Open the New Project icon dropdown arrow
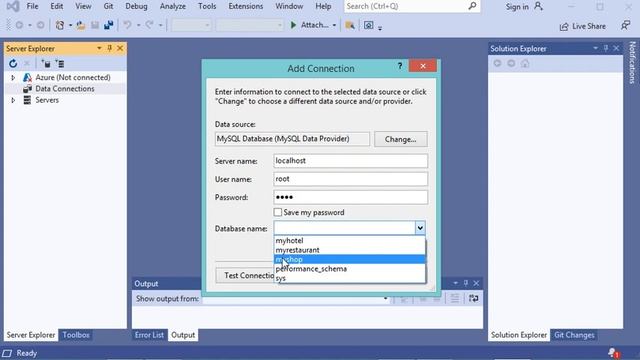This screenshot has width=640, height=360. [x=70, y=25]
